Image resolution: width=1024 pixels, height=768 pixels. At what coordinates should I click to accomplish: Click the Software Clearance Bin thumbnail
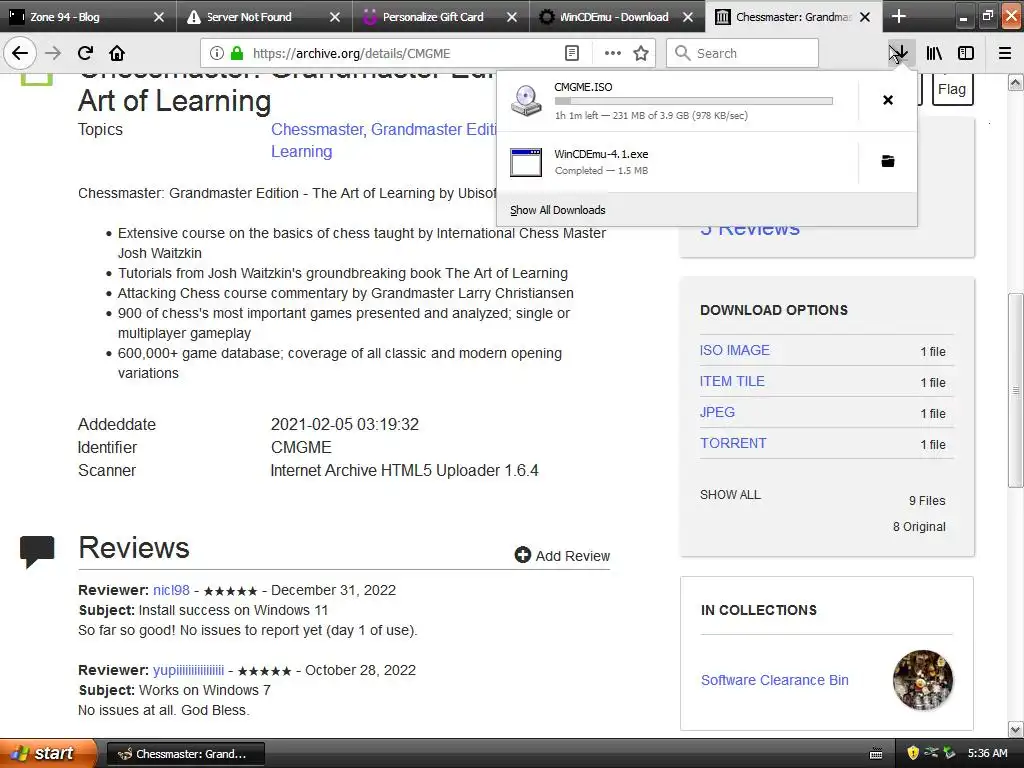coord(922,680)
